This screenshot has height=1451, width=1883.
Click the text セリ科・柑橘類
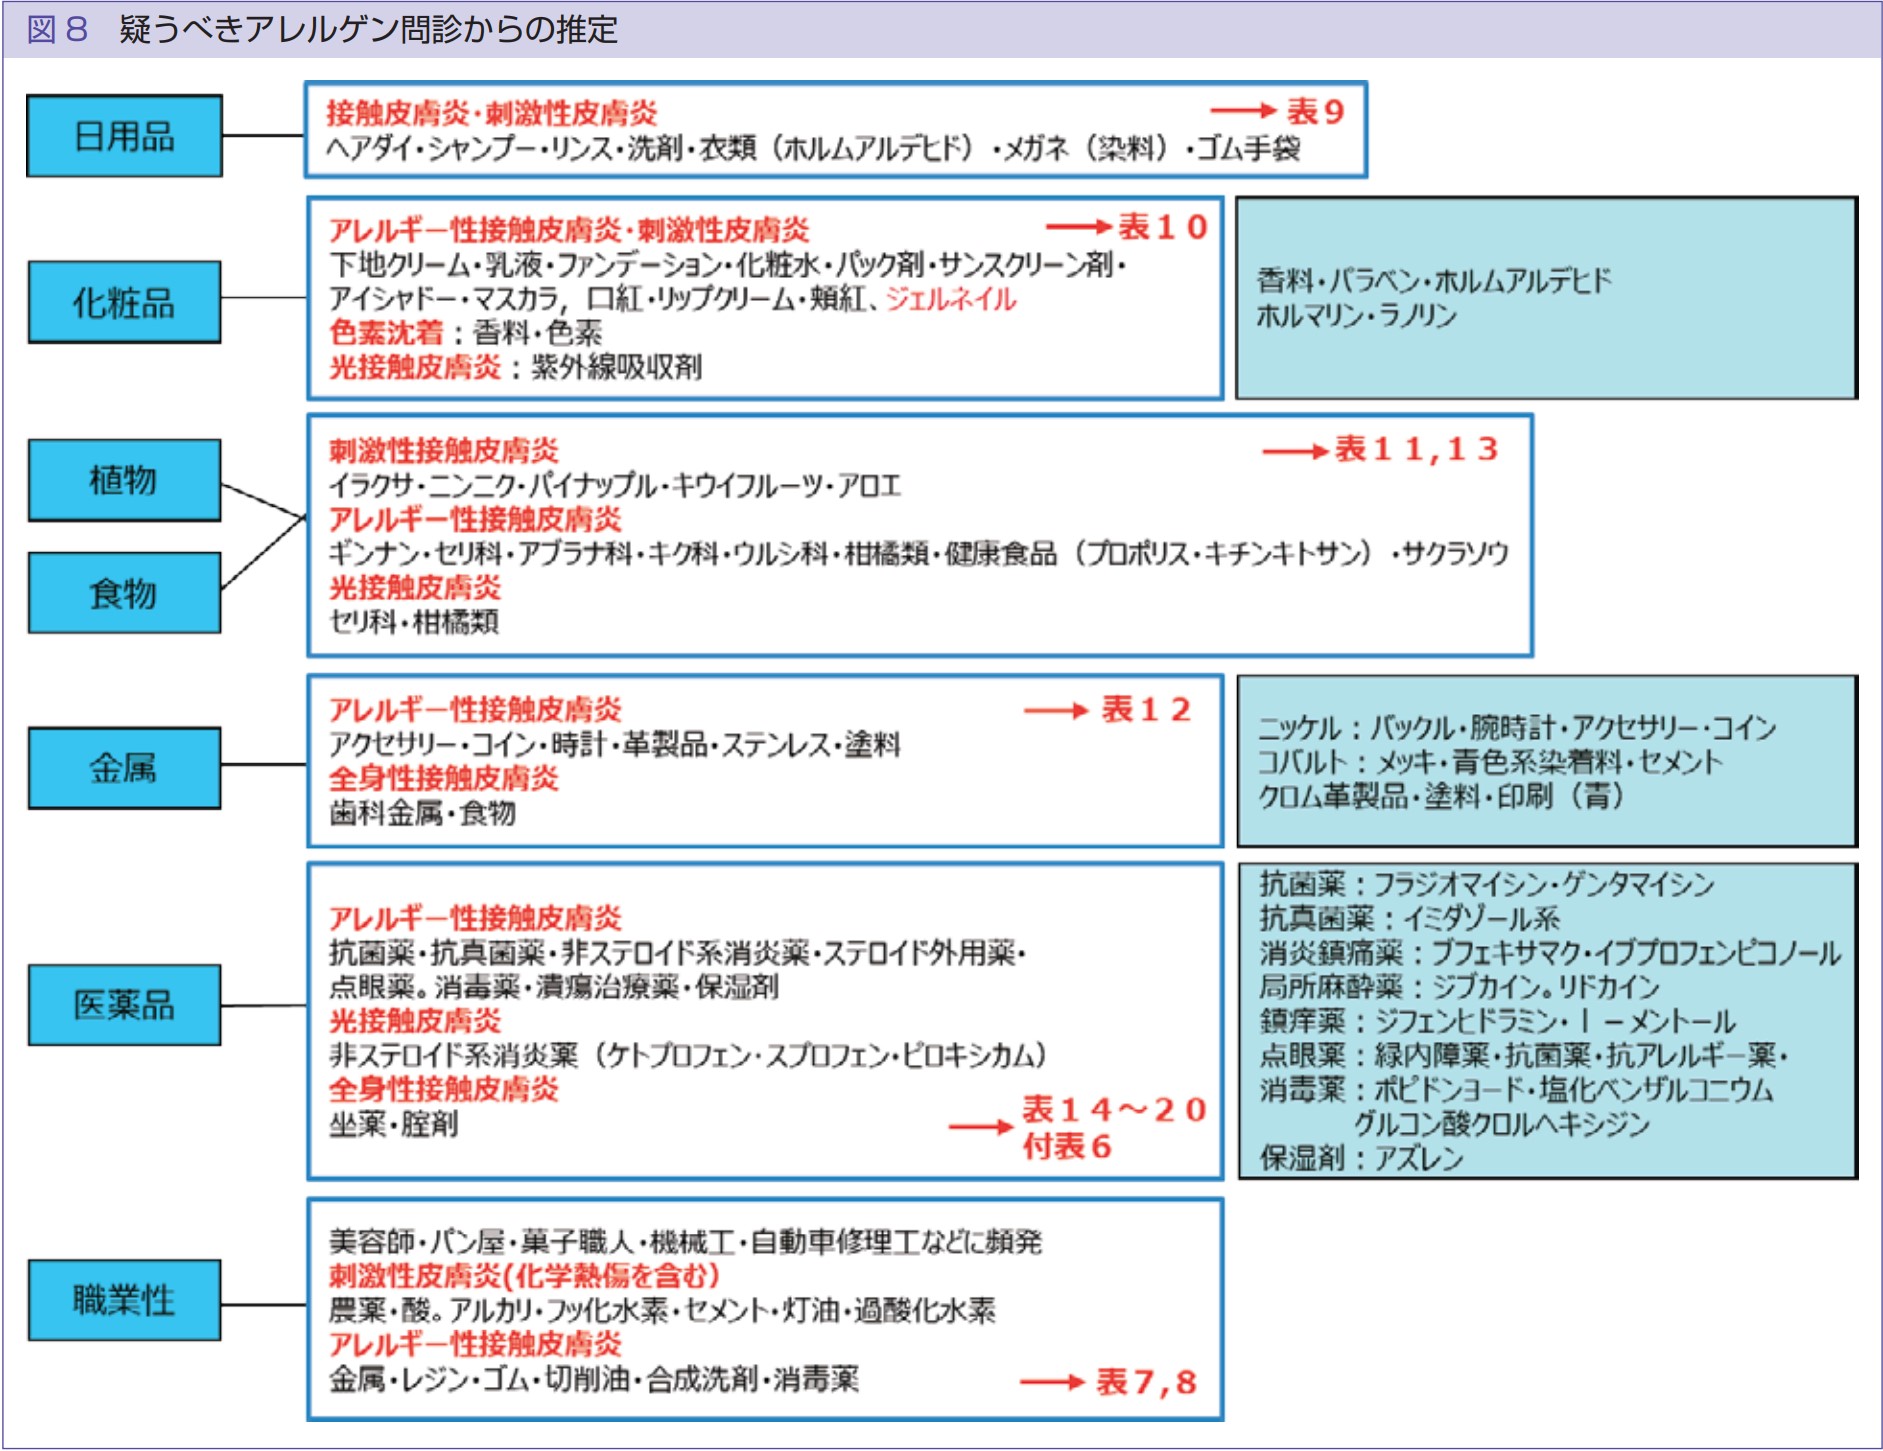(x=414, y=621)
